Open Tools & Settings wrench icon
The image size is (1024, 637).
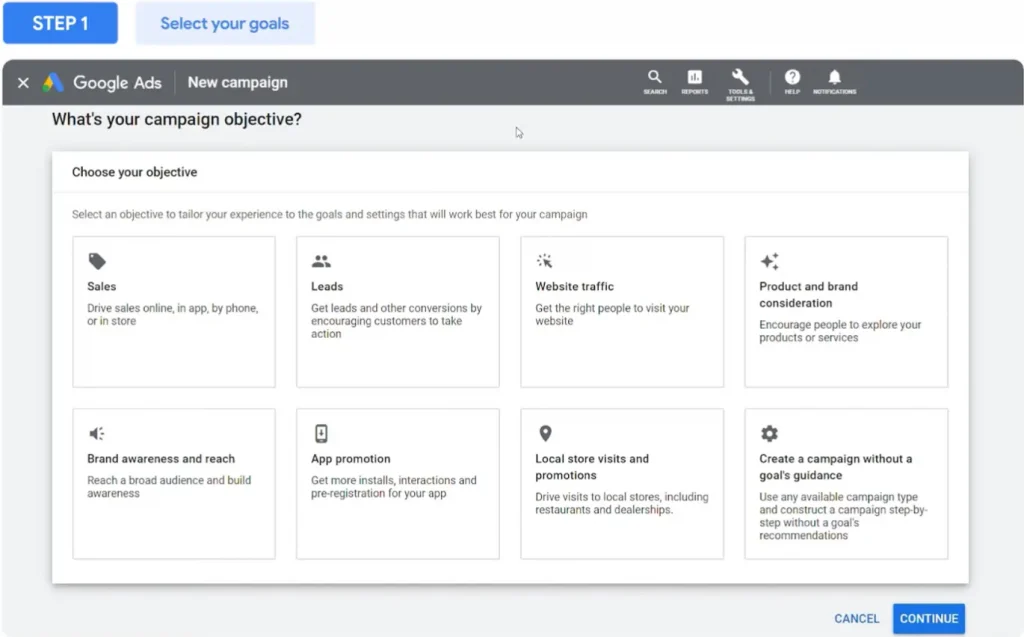(x=740, y=79)
